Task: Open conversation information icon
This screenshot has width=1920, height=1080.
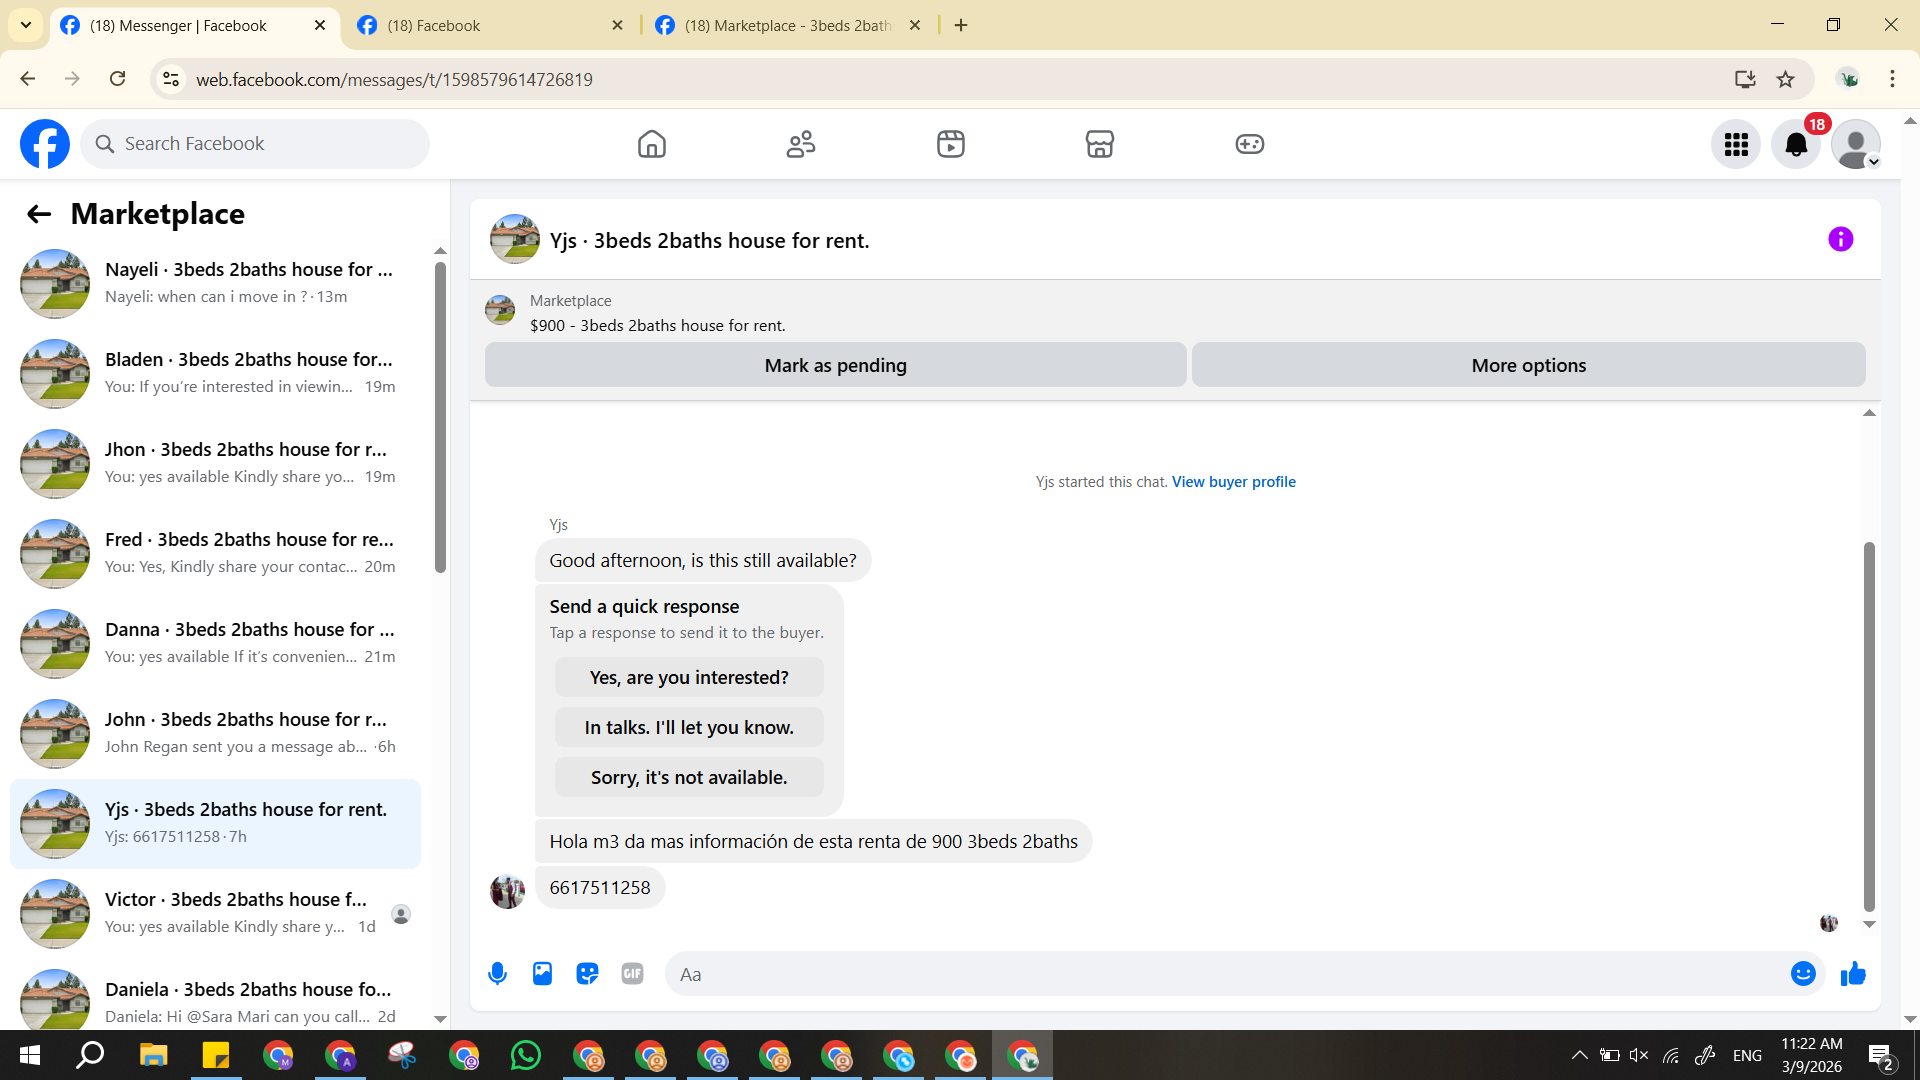Action: [x=1840, y=240]
